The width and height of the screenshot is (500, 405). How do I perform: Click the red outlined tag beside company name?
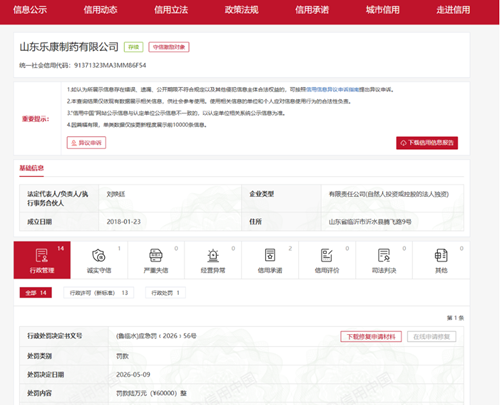click(x=169, y=47)
